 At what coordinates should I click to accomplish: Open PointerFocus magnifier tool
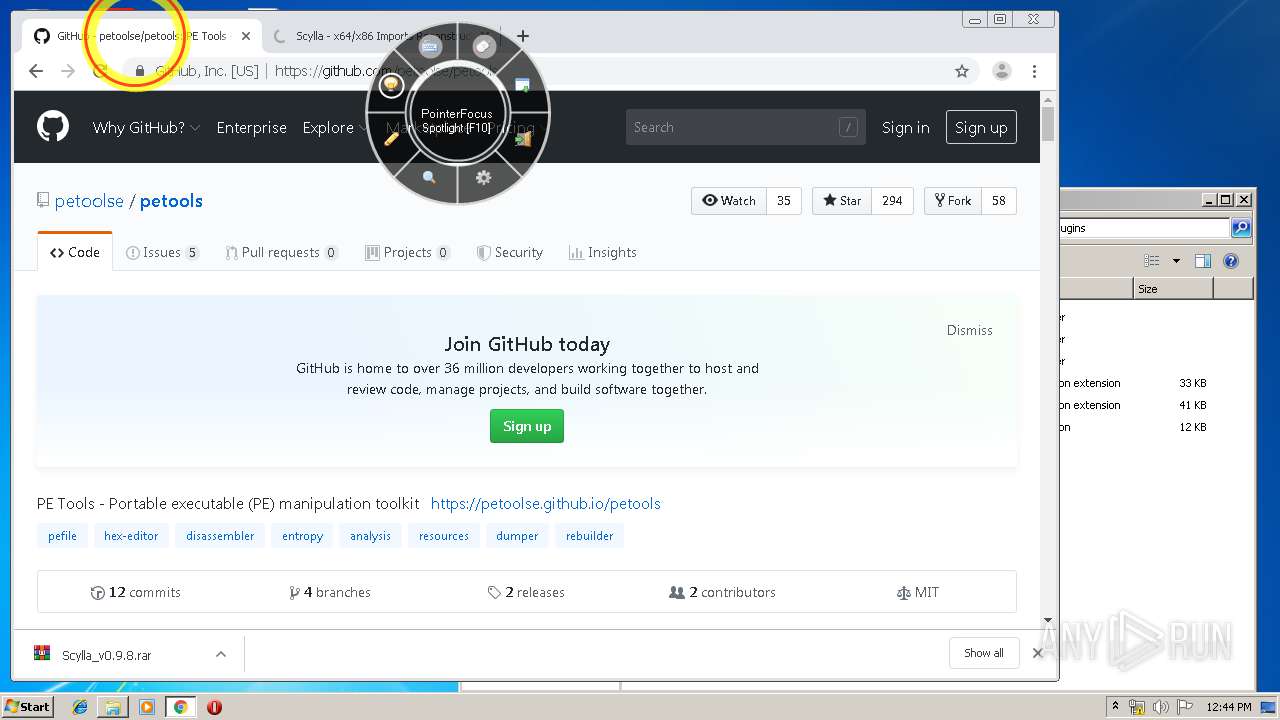(x=429, y=177)
